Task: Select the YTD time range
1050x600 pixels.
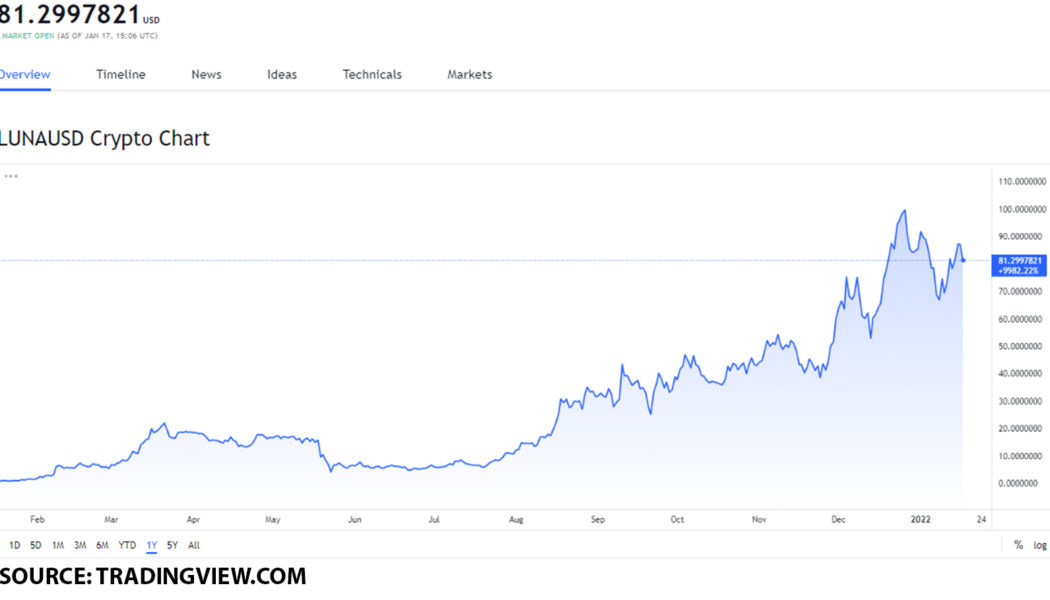Action: [x=126, y=545]
